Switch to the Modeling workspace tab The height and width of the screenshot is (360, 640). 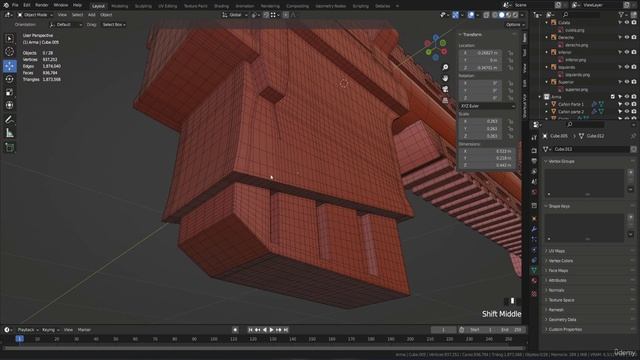click(120, 6)
